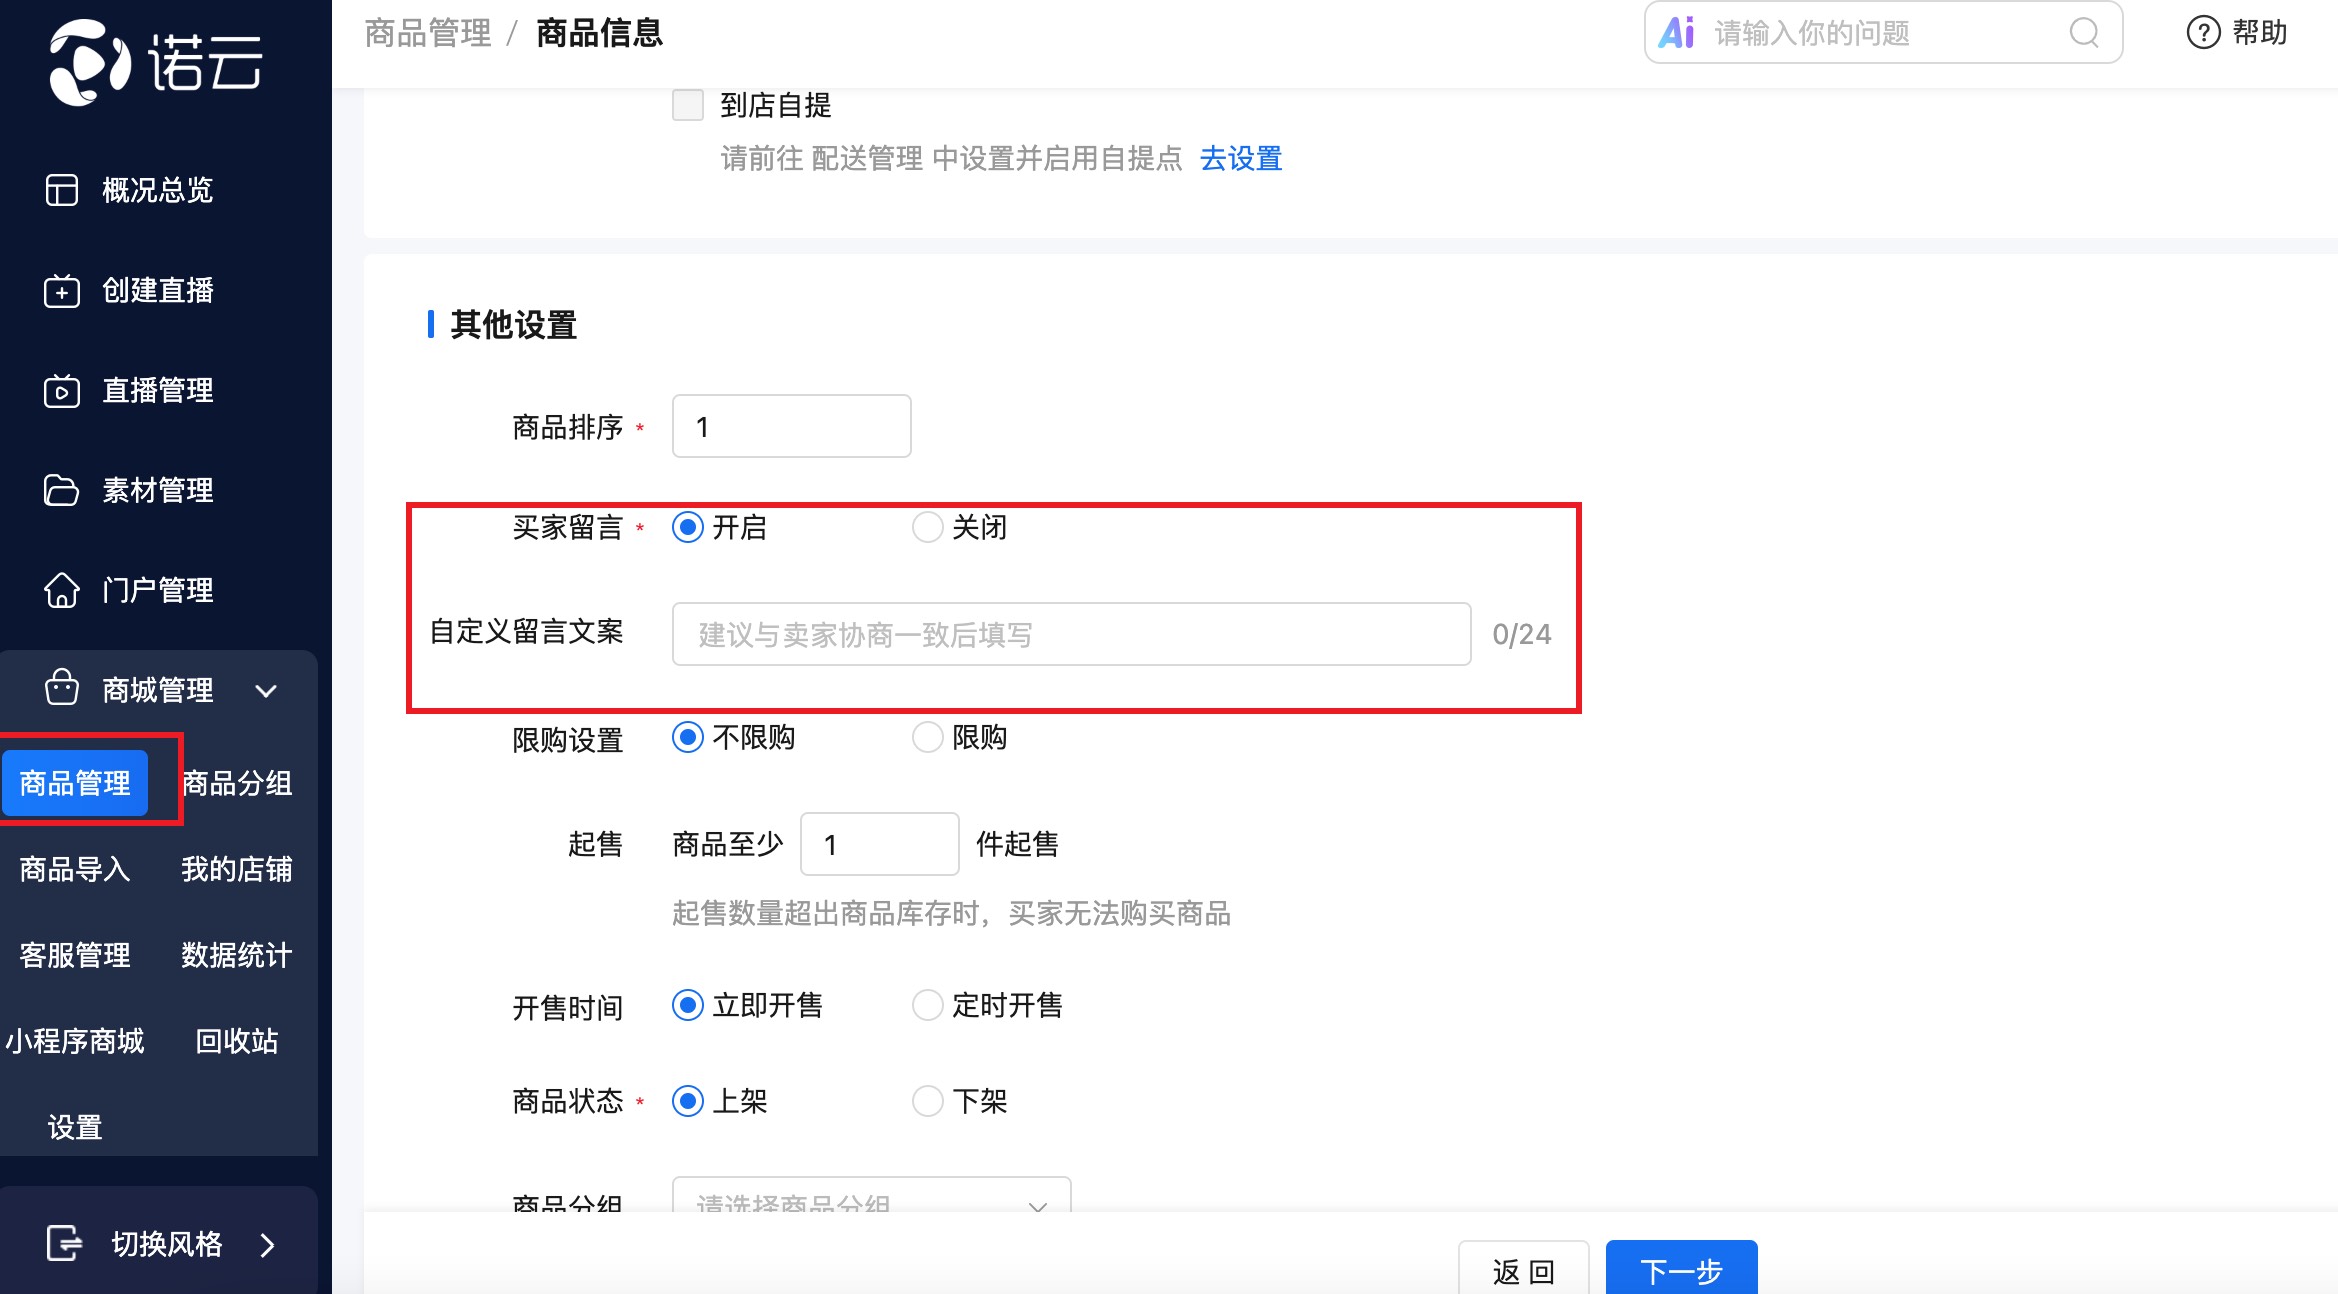Follow the 去设置 link
Image resolution: width=2338 pixels, height=1294 pixels.
tap(1240, 159)
